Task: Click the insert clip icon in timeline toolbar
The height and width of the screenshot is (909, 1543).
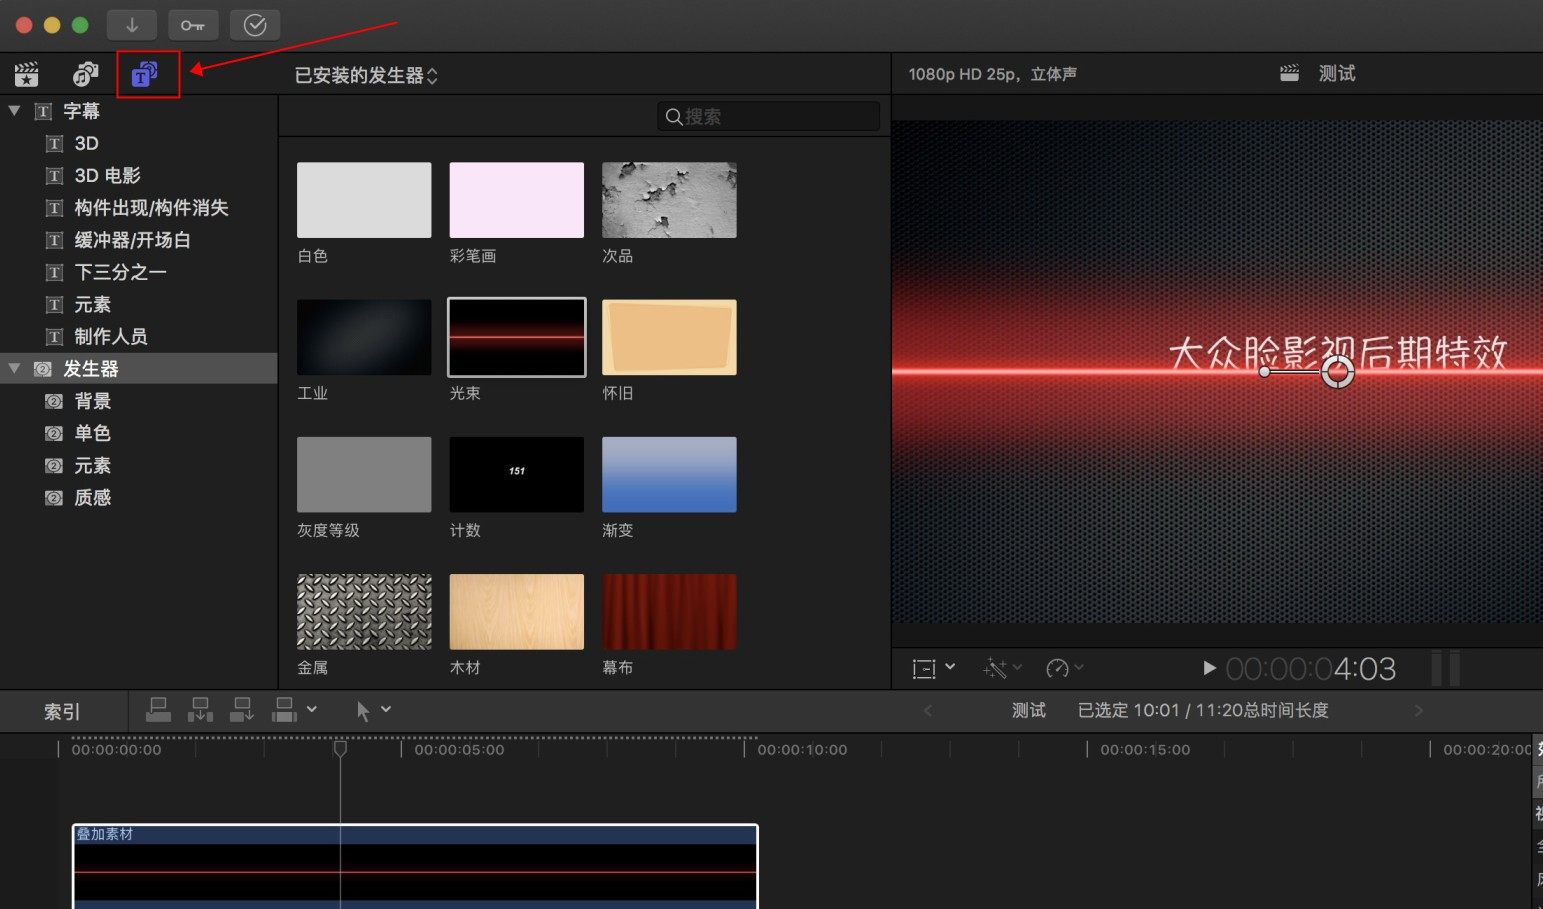Action: pos(200,710)
